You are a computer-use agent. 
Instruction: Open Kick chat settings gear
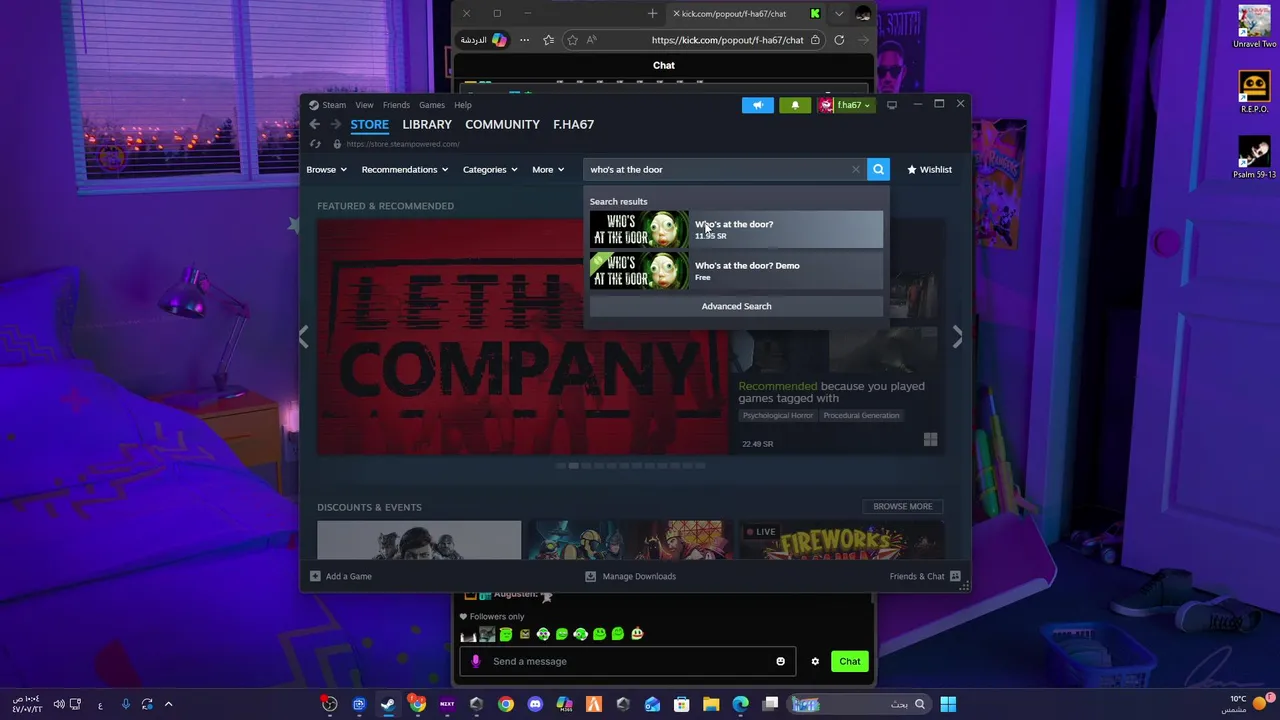tap(815, 661)
